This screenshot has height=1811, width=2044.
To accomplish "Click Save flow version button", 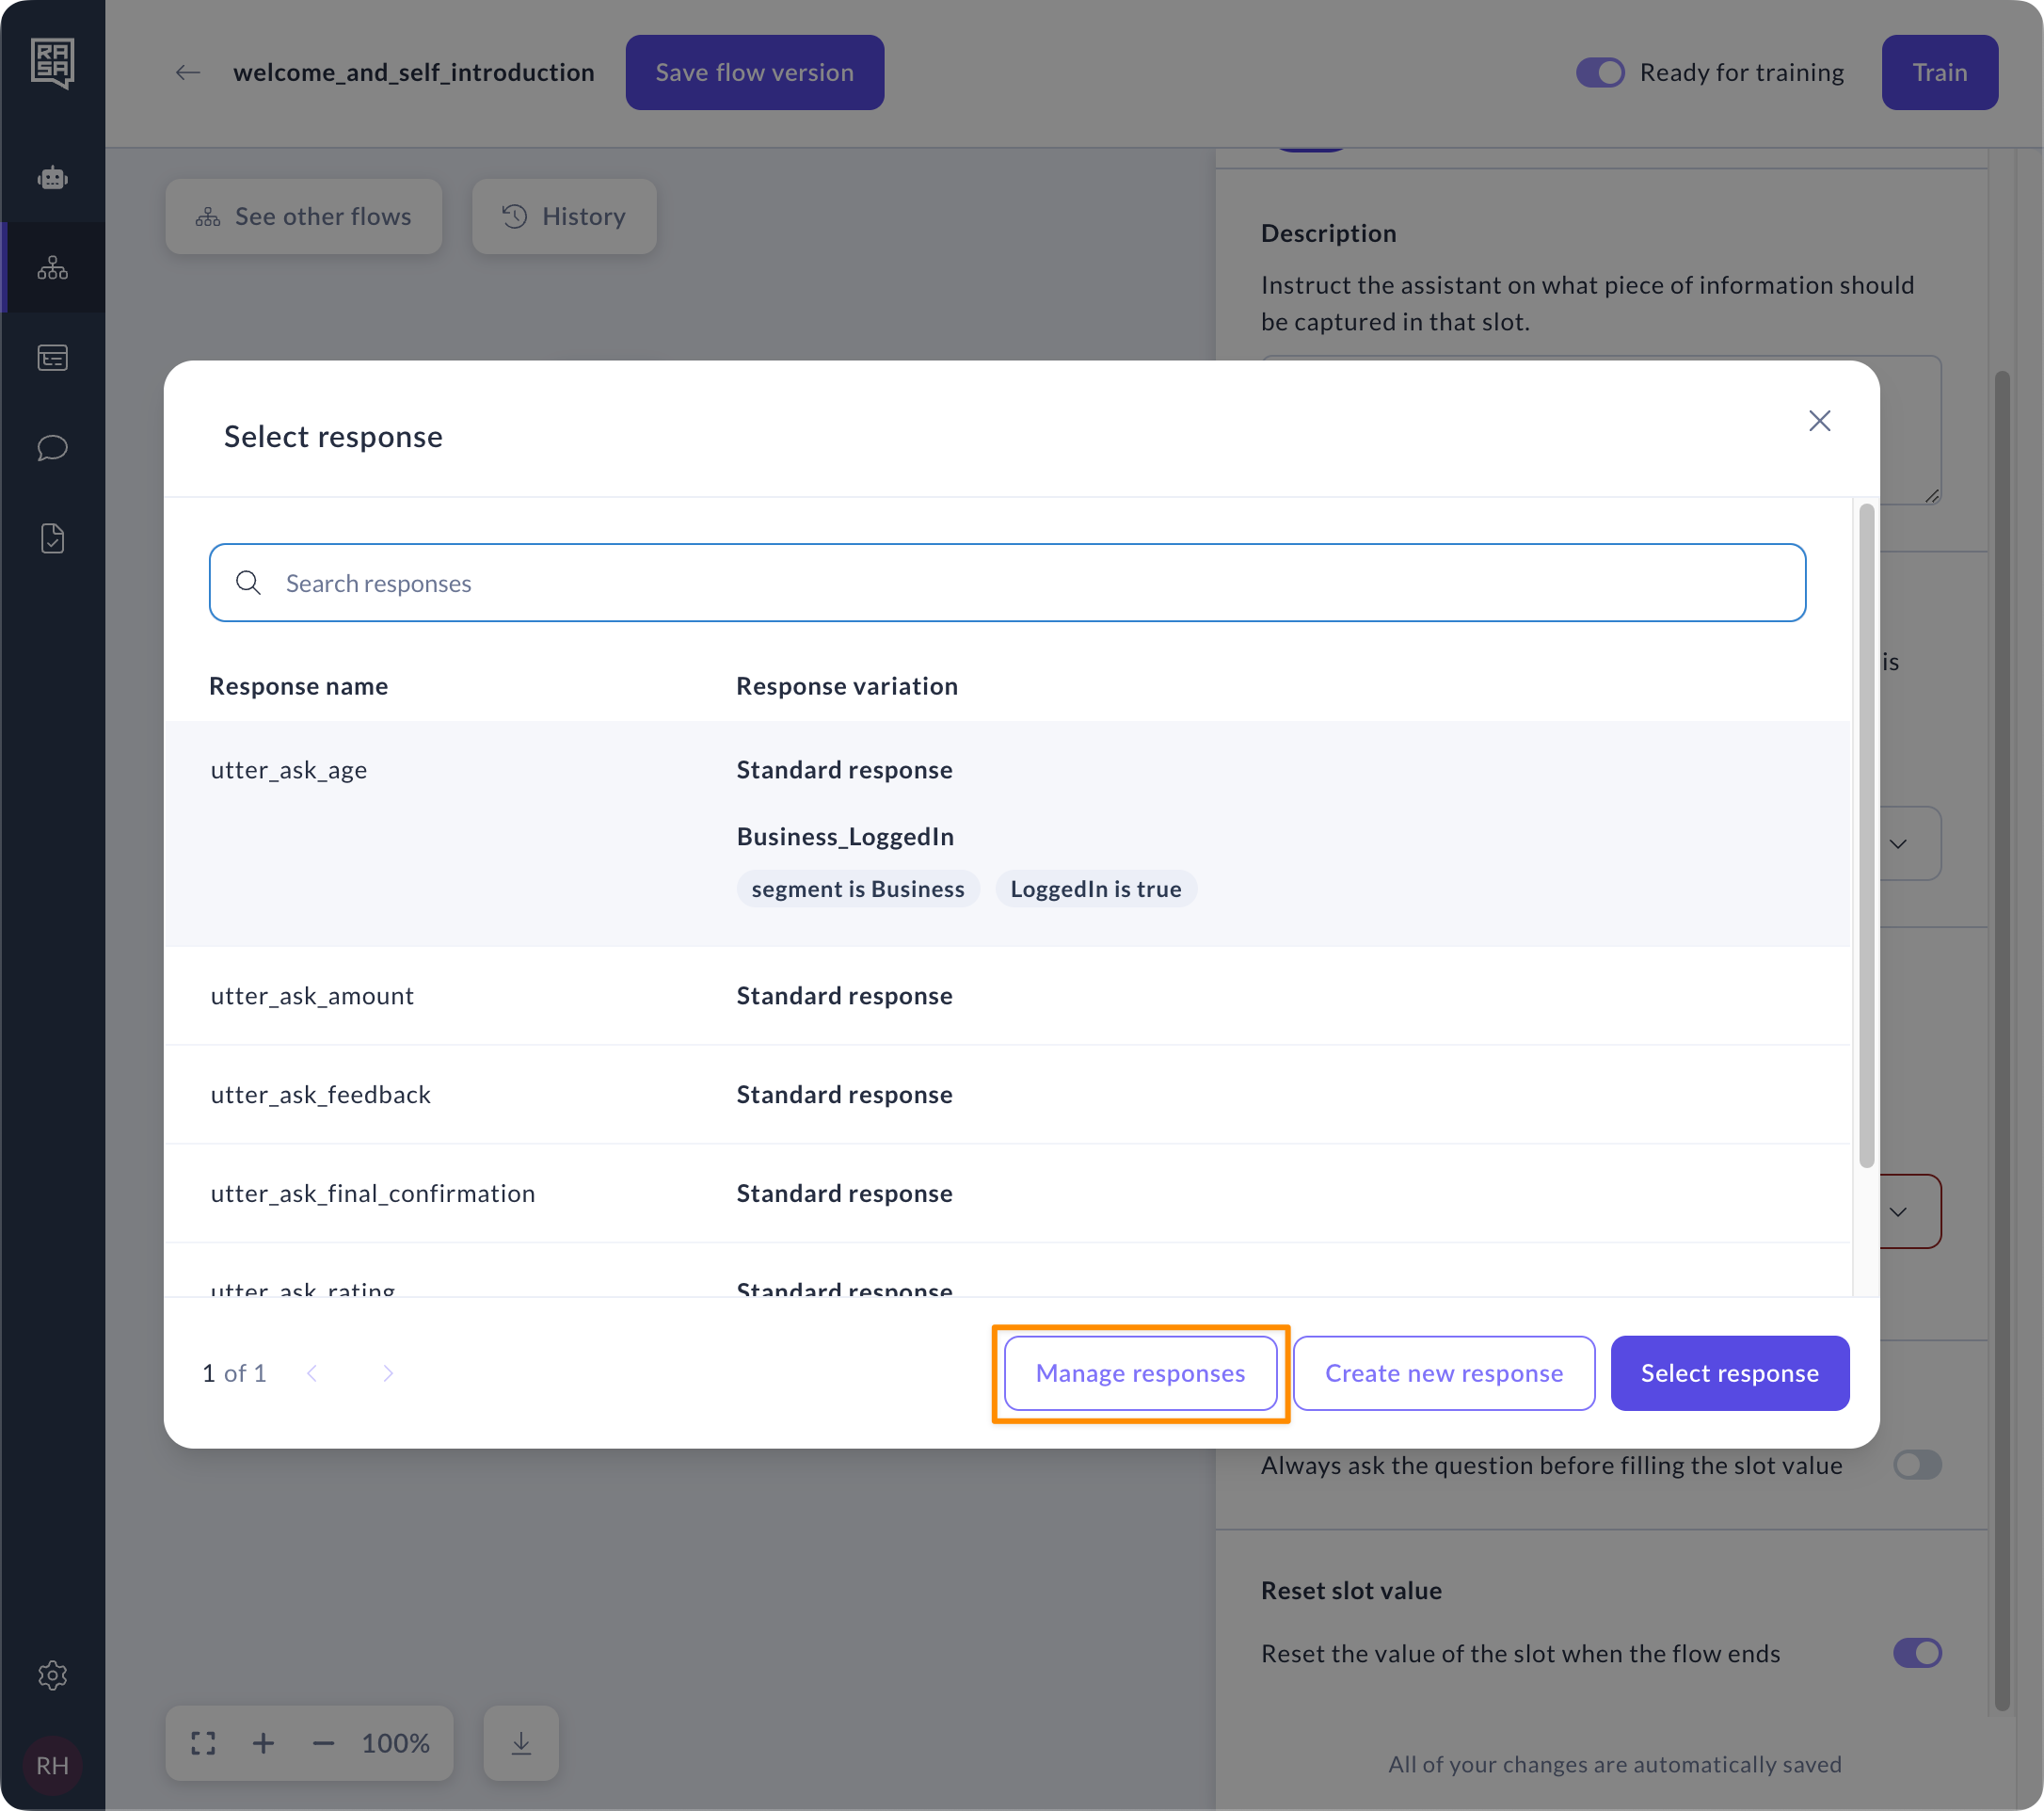I will (755, 72).
